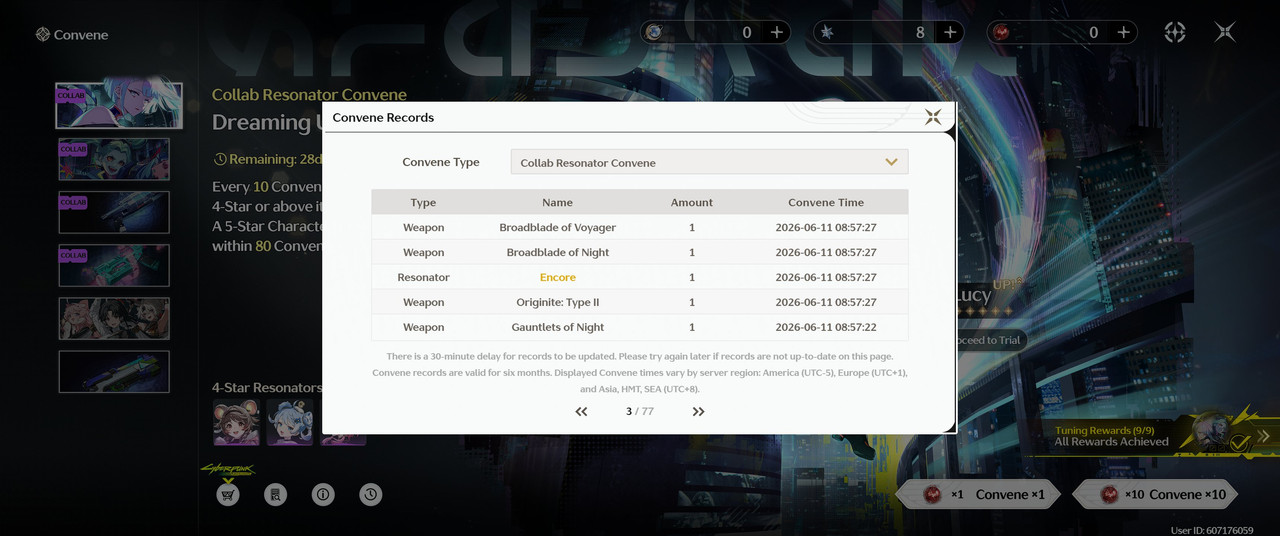Select the second Collab banner thumbnail
This screenshot has width=1280, height=536.
click(114, 159)
